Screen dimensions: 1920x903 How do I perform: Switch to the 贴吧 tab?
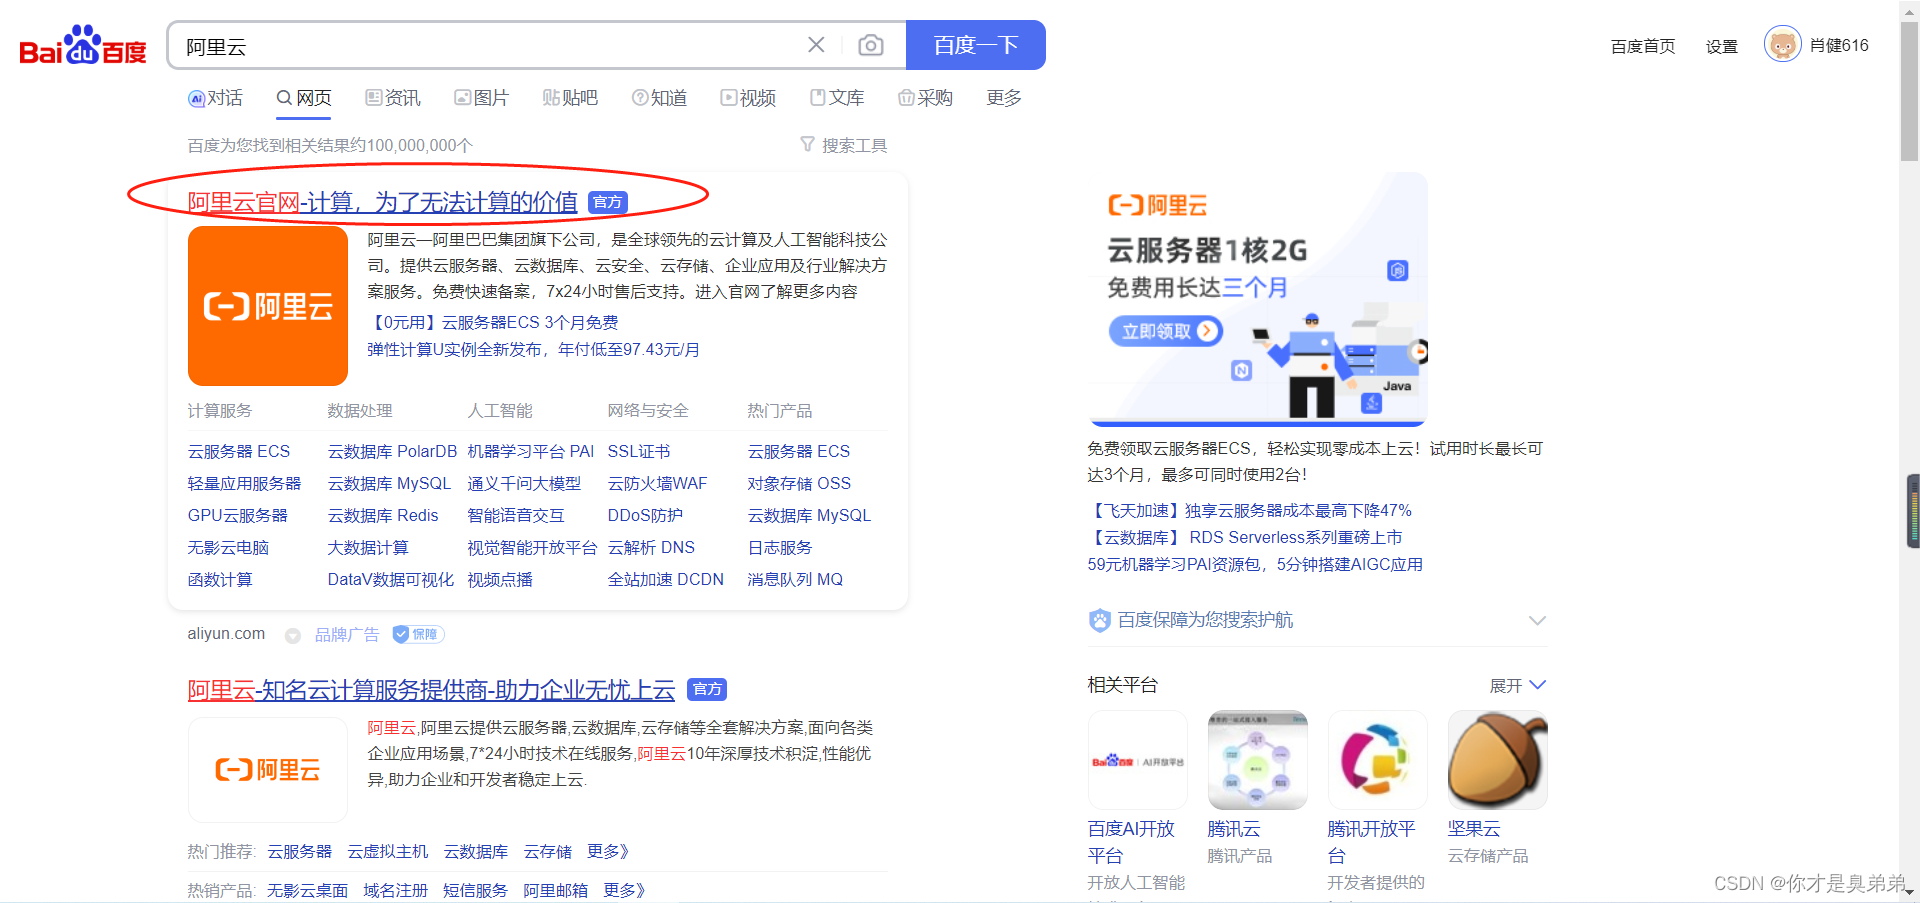pyautogui.click(x=570, y=98)
